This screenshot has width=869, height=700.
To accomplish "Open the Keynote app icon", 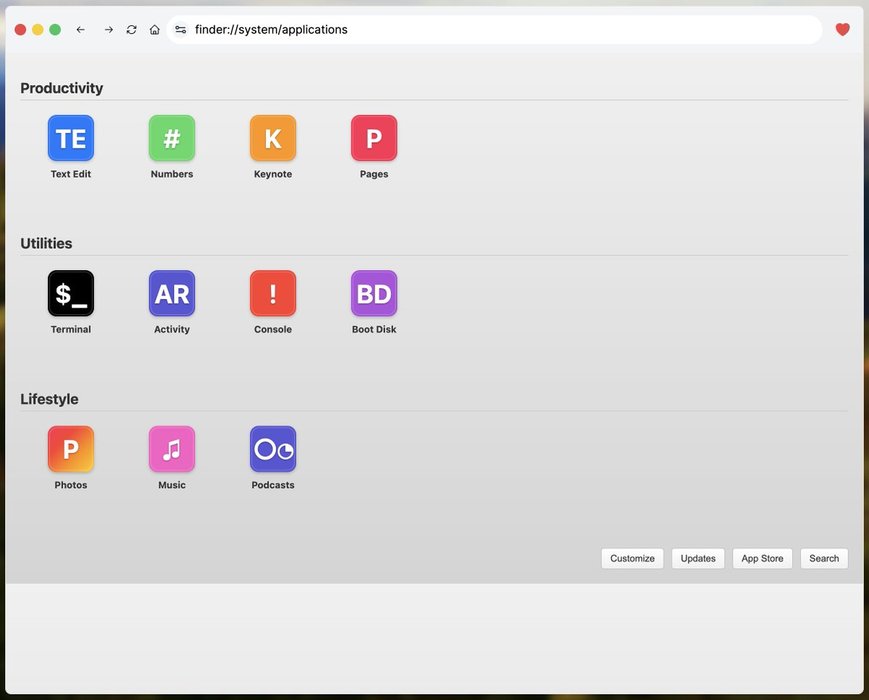I will point(273,138).
